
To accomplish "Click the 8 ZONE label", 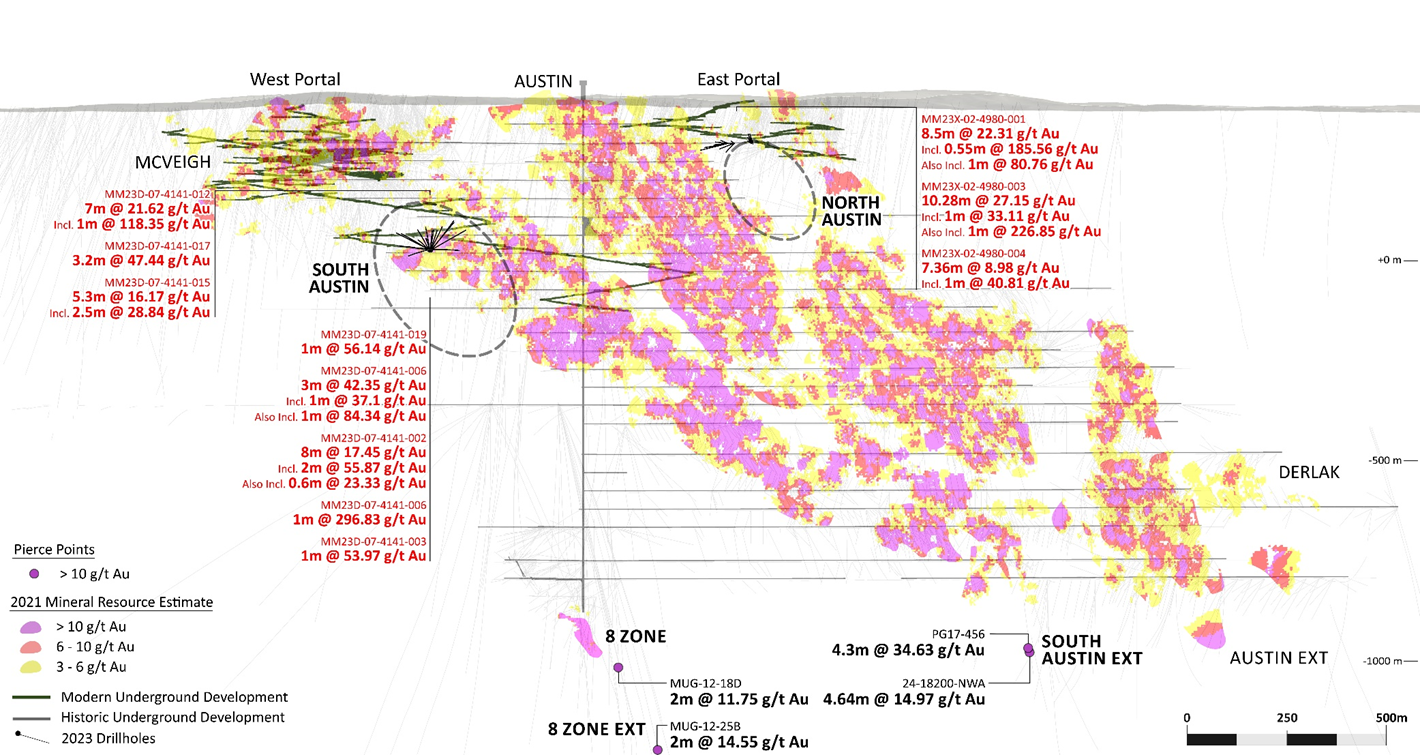I will pyautogui.click(x=635, y=636).
